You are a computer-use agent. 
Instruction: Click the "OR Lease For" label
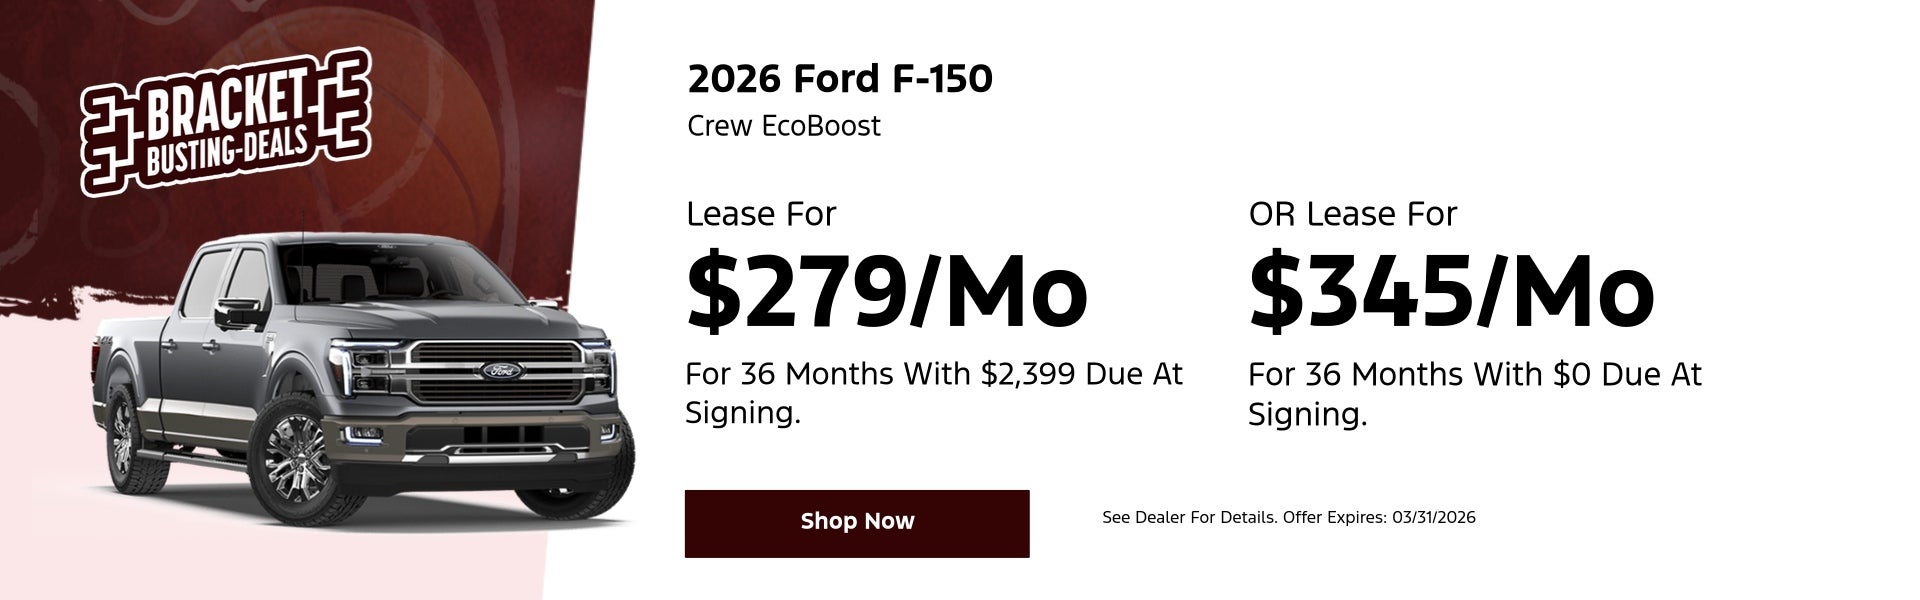(x=1352, y=214)
